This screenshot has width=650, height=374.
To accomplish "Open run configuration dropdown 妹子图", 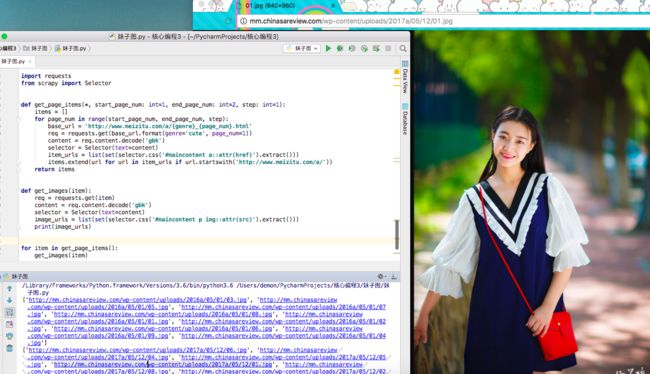I will (302, 49).
